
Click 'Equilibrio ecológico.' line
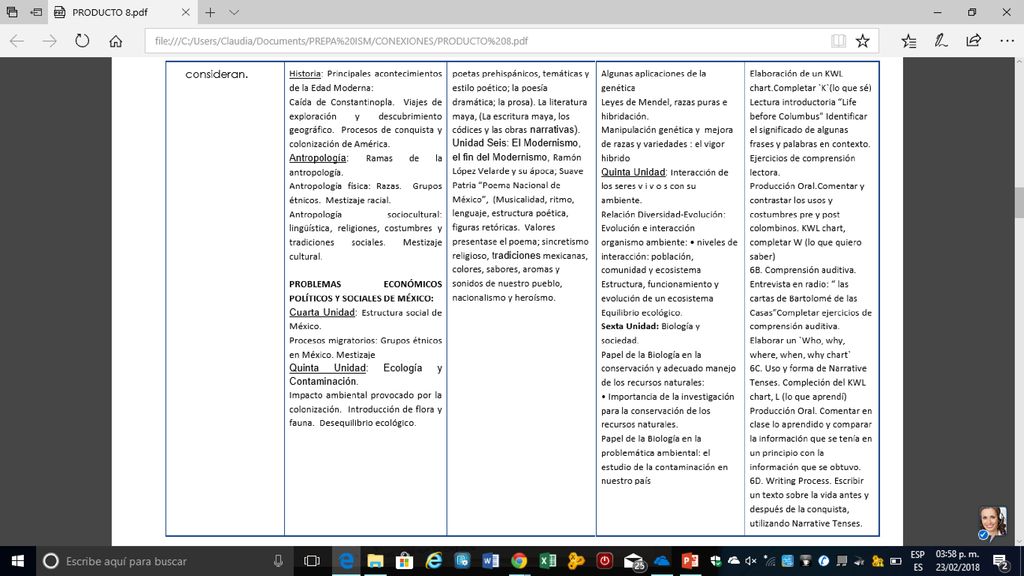tap(641, 312)
